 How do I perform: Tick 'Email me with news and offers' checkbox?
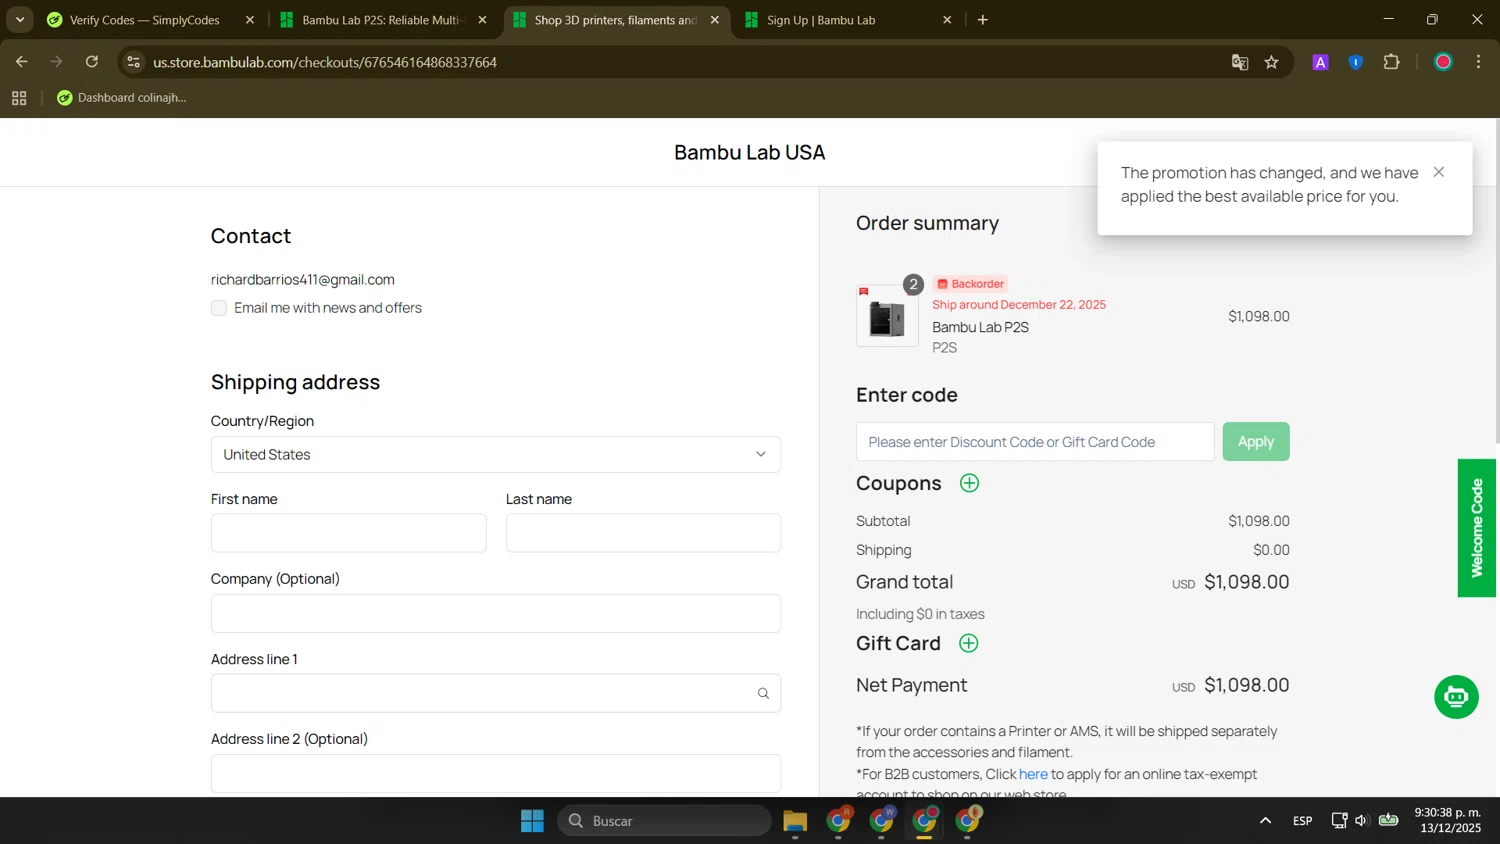pos(219,308)
